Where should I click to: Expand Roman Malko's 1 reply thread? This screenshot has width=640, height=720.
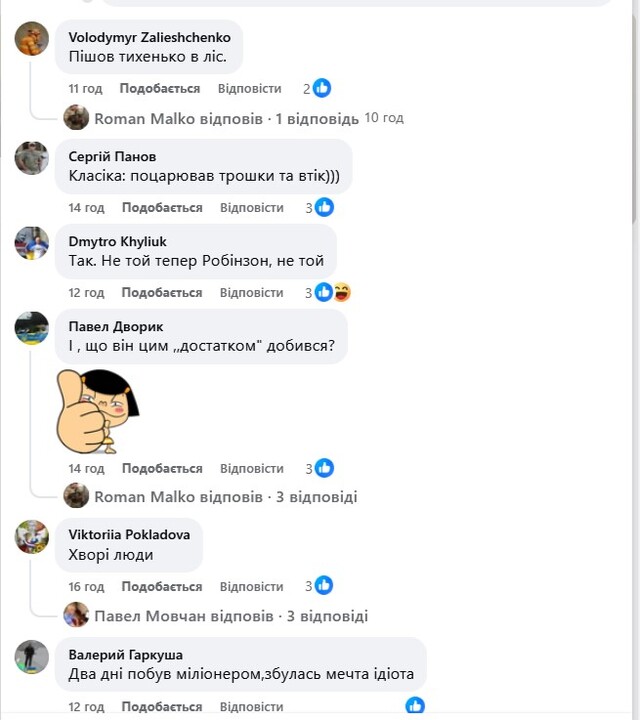click(226, 118)
